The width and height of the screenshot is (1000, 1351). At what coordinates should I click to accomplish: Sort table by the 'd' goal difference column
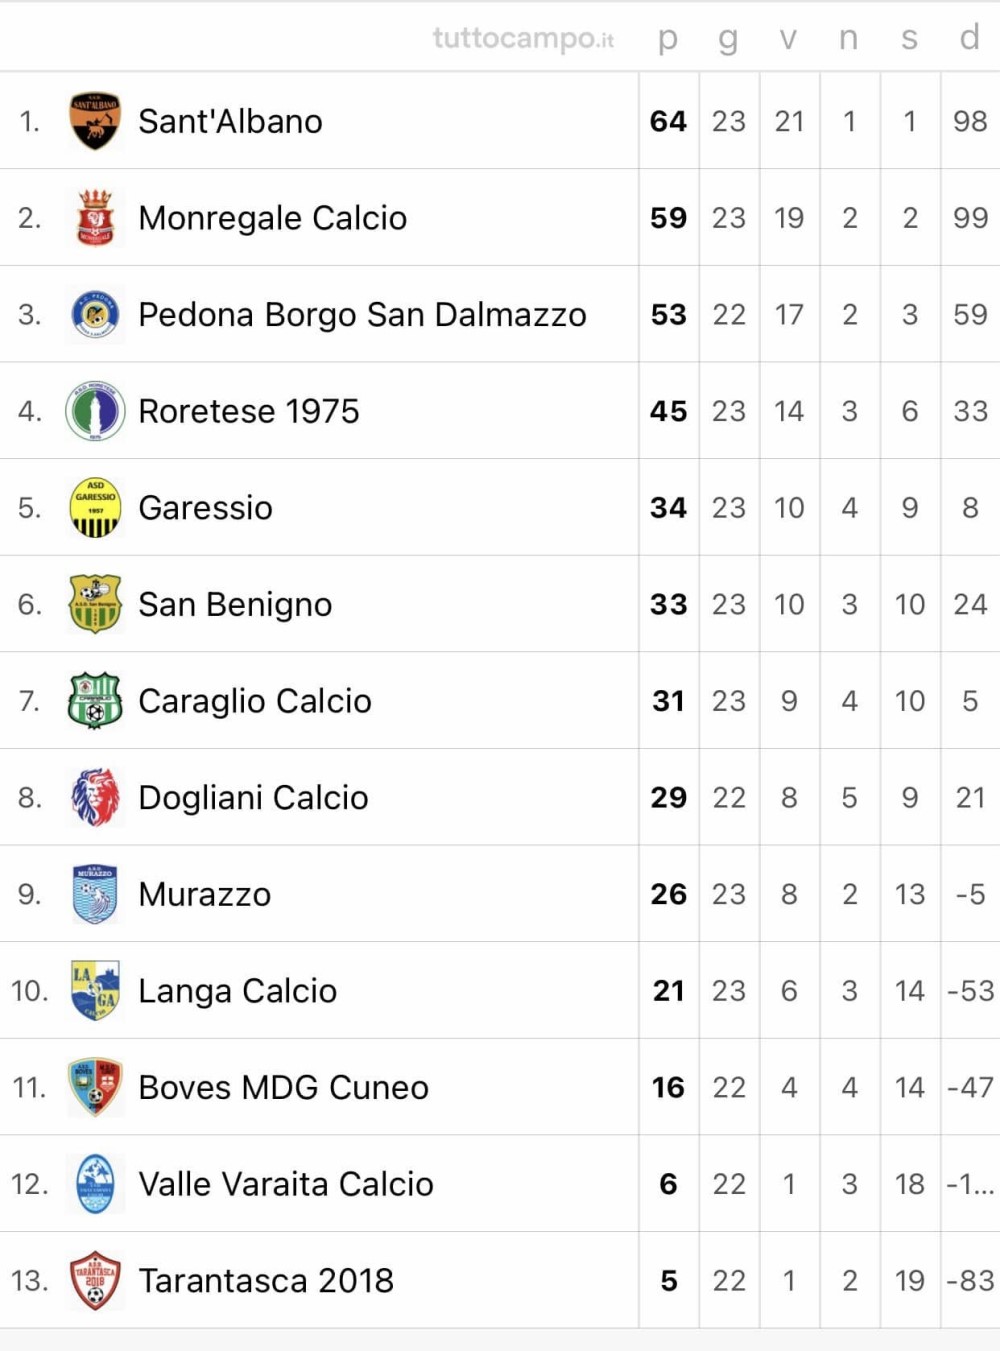click(x=969, y=36)
